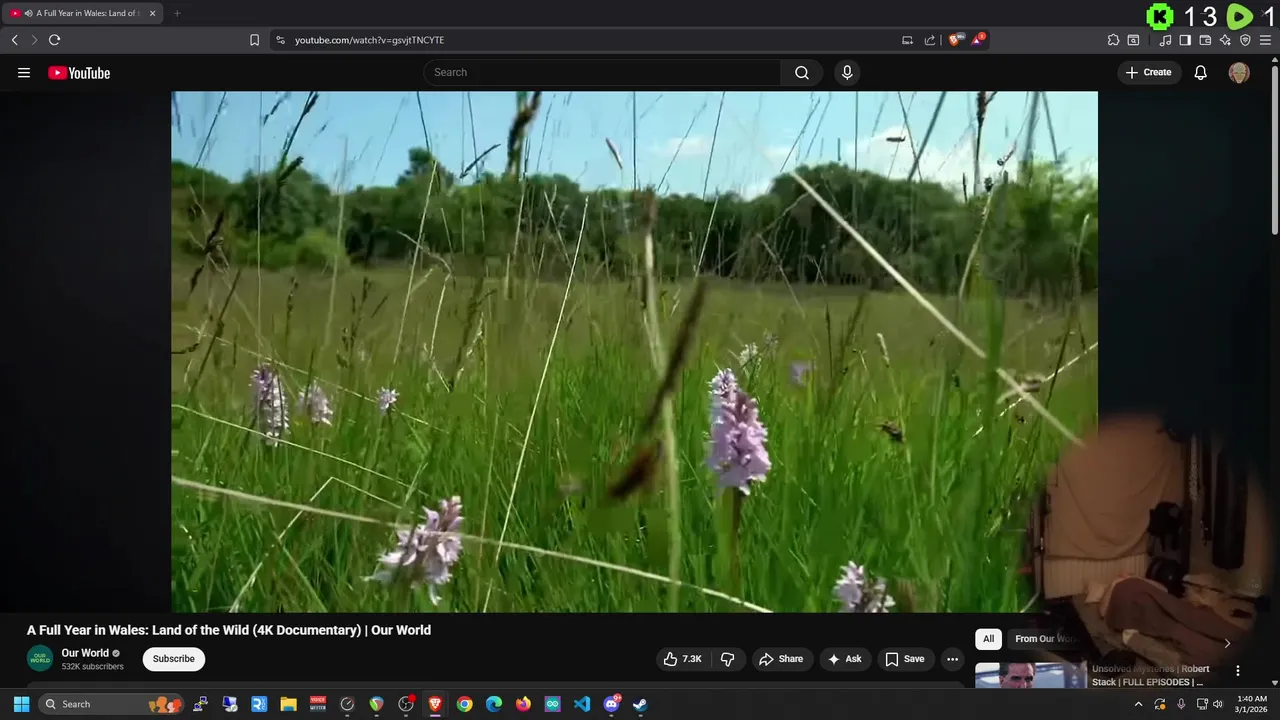
Task: Open Brave Wallet icon
Action: (1205, 40)
